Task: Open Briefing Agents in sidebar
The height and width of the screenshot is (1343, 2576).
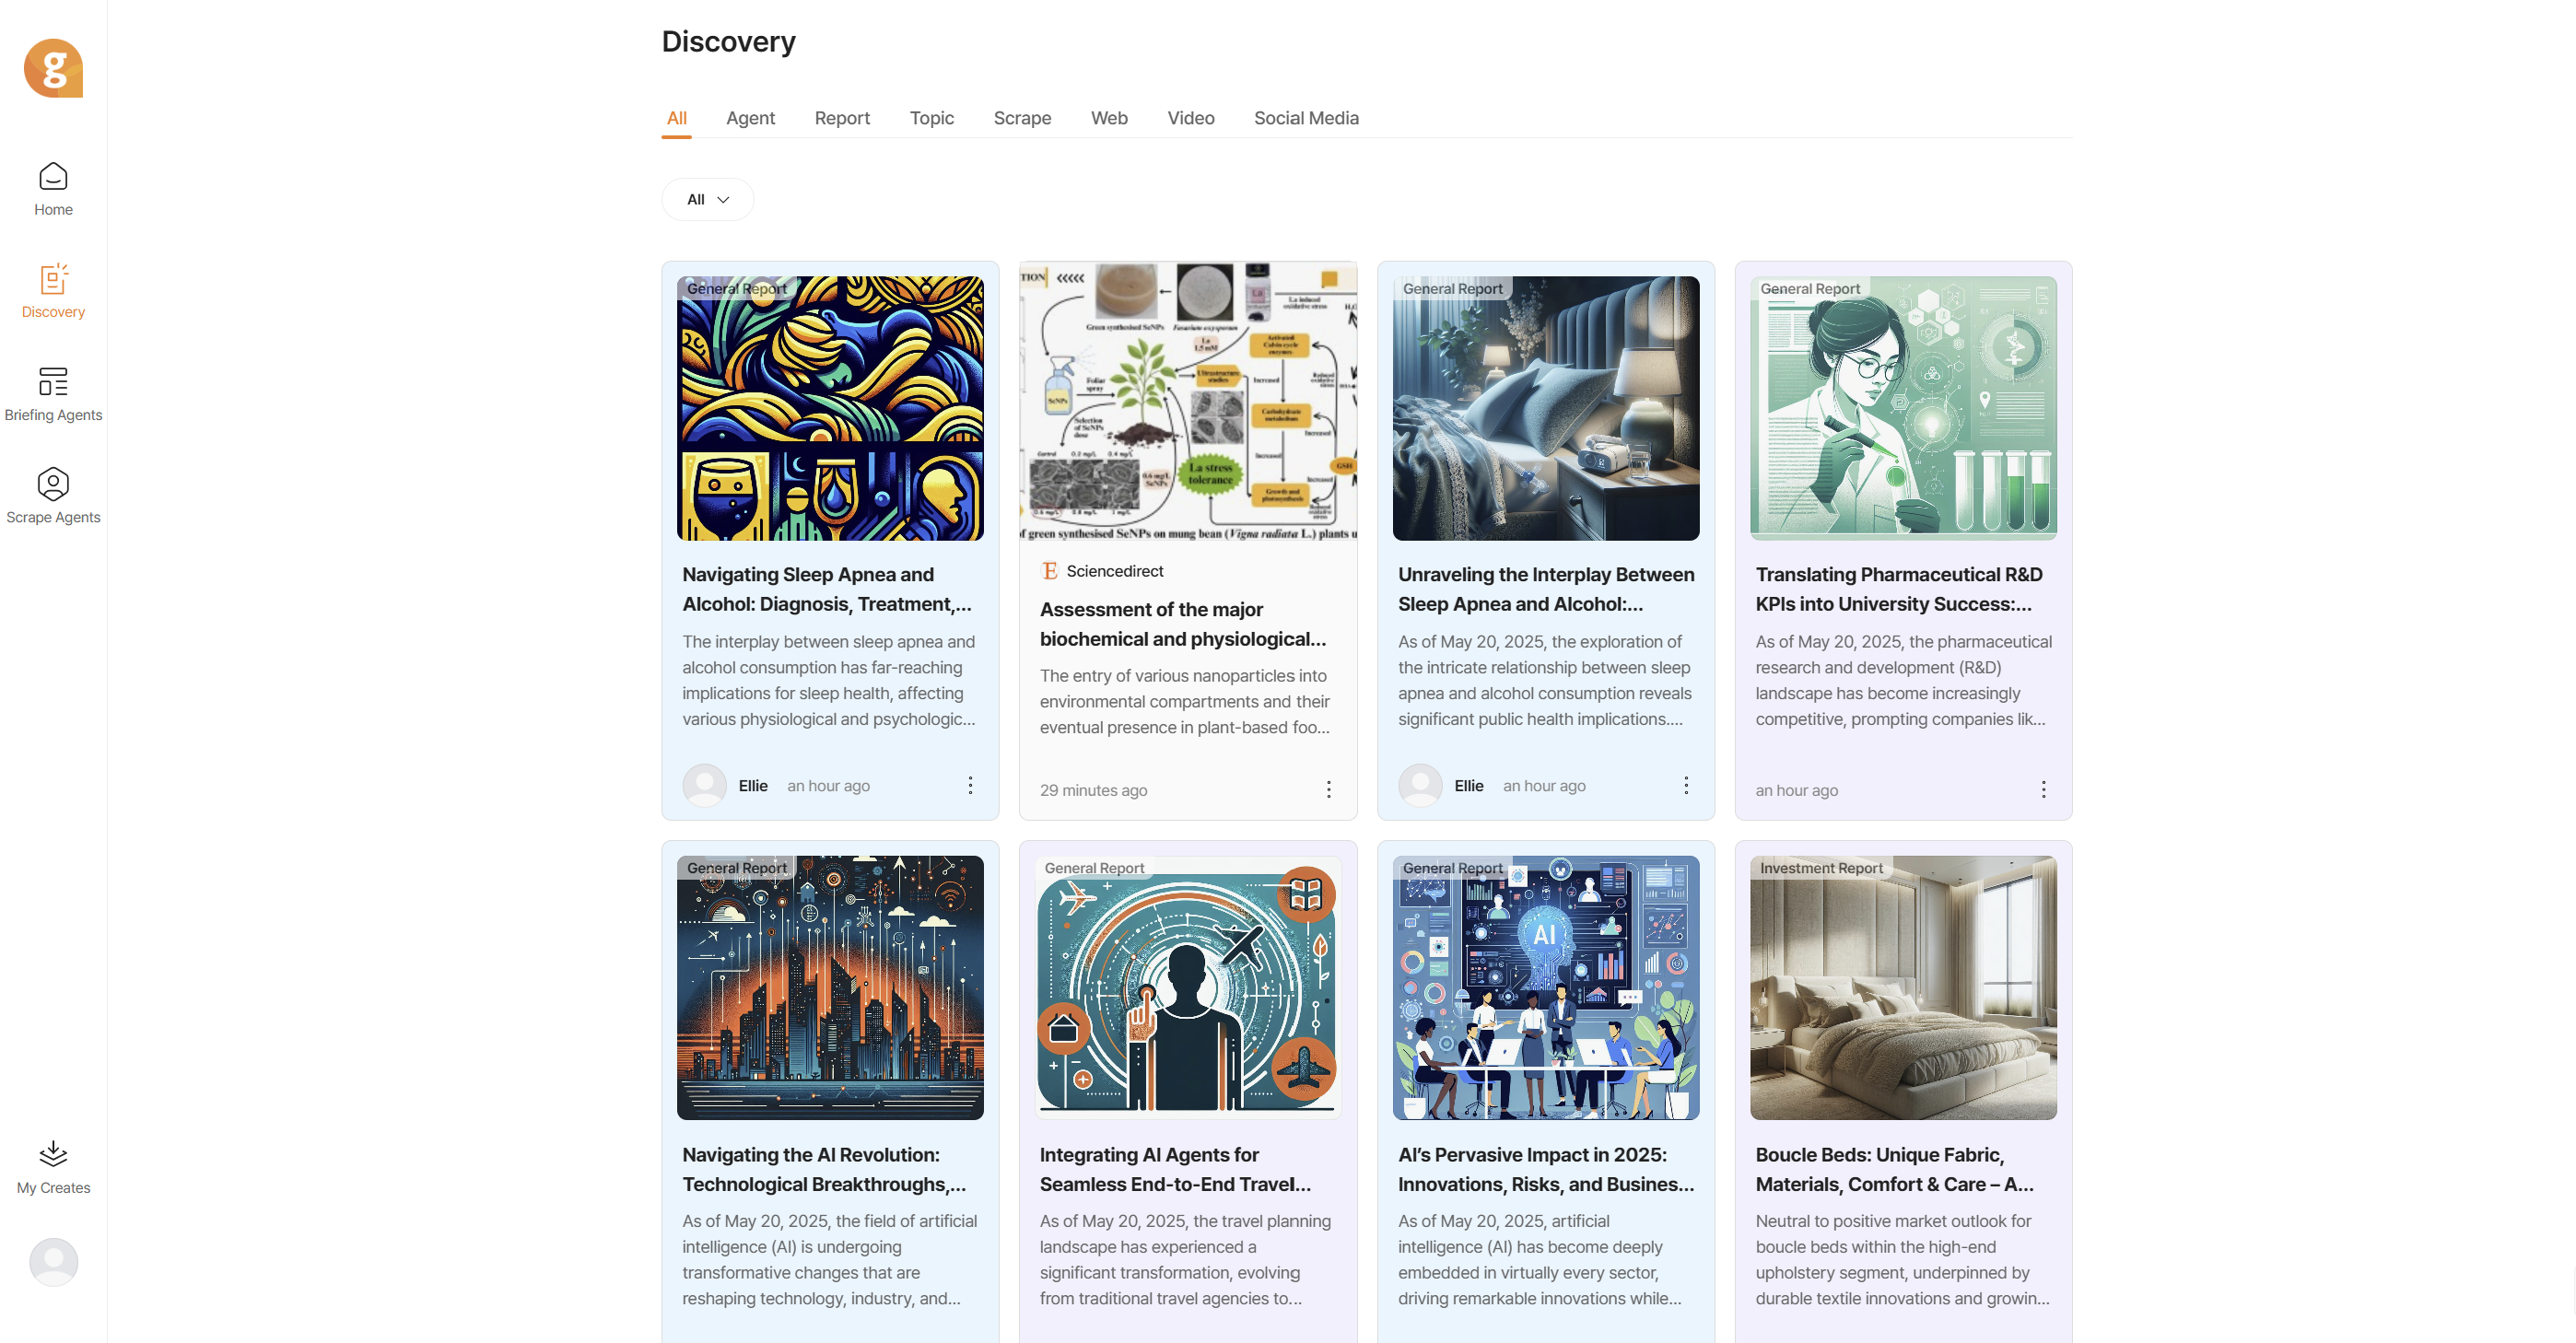Action: 53,394
